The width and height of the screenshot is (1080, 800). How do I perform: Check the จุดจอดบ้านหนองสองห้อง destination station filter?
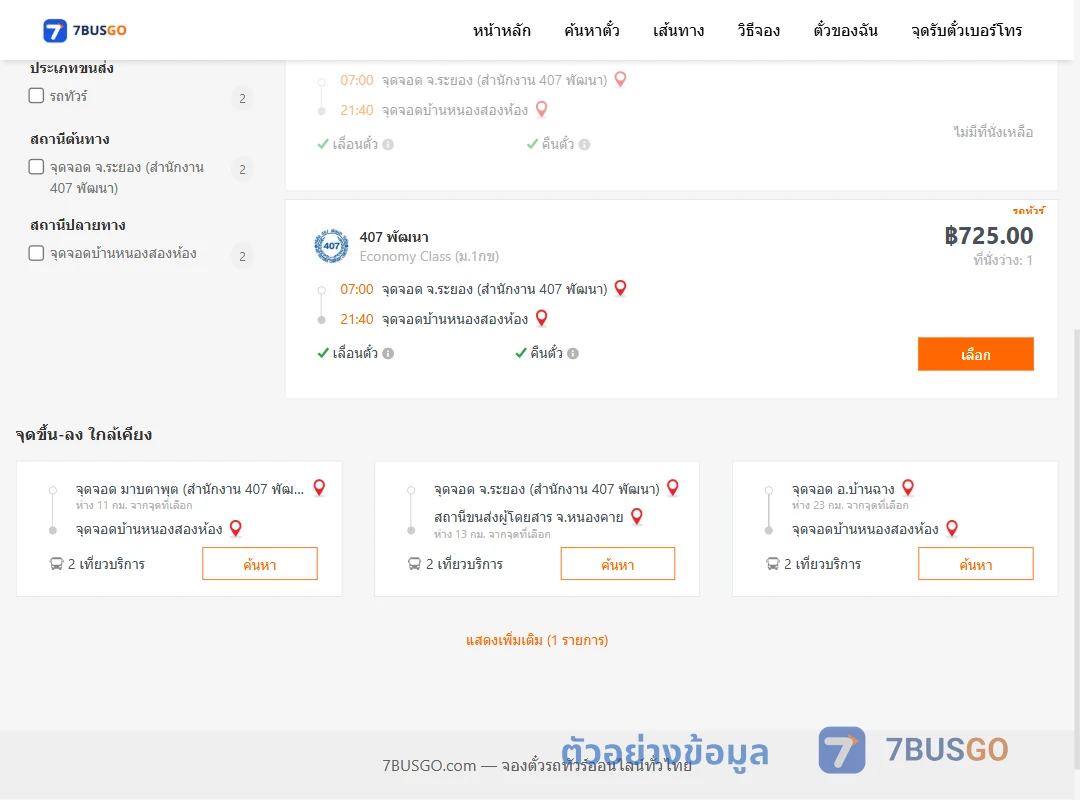(x=37, y=253)
